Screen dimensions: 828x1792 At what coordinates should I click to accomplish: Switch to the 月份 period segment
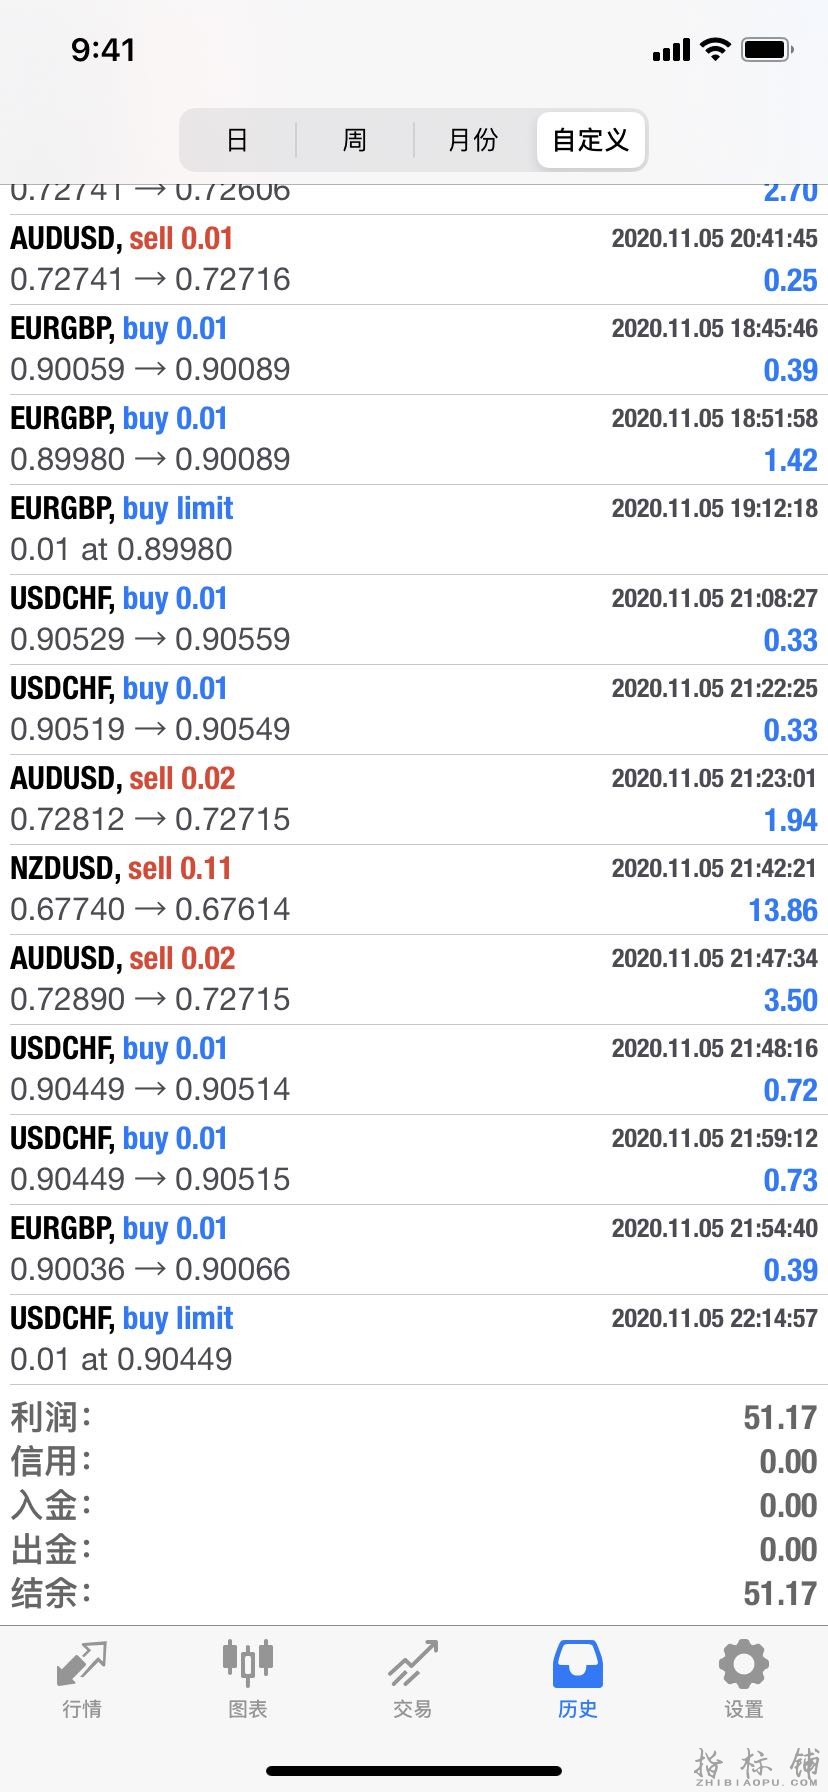coord(473,140)
